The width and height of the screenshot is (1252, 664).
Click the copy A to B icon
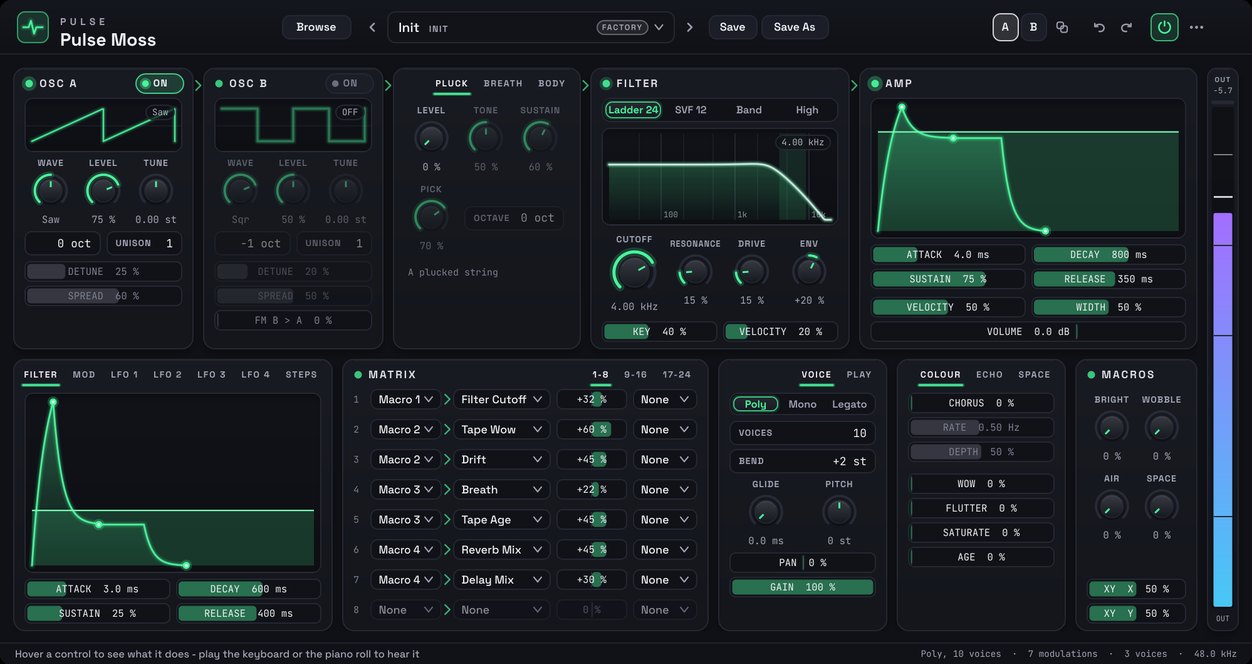pos(1062,27)
